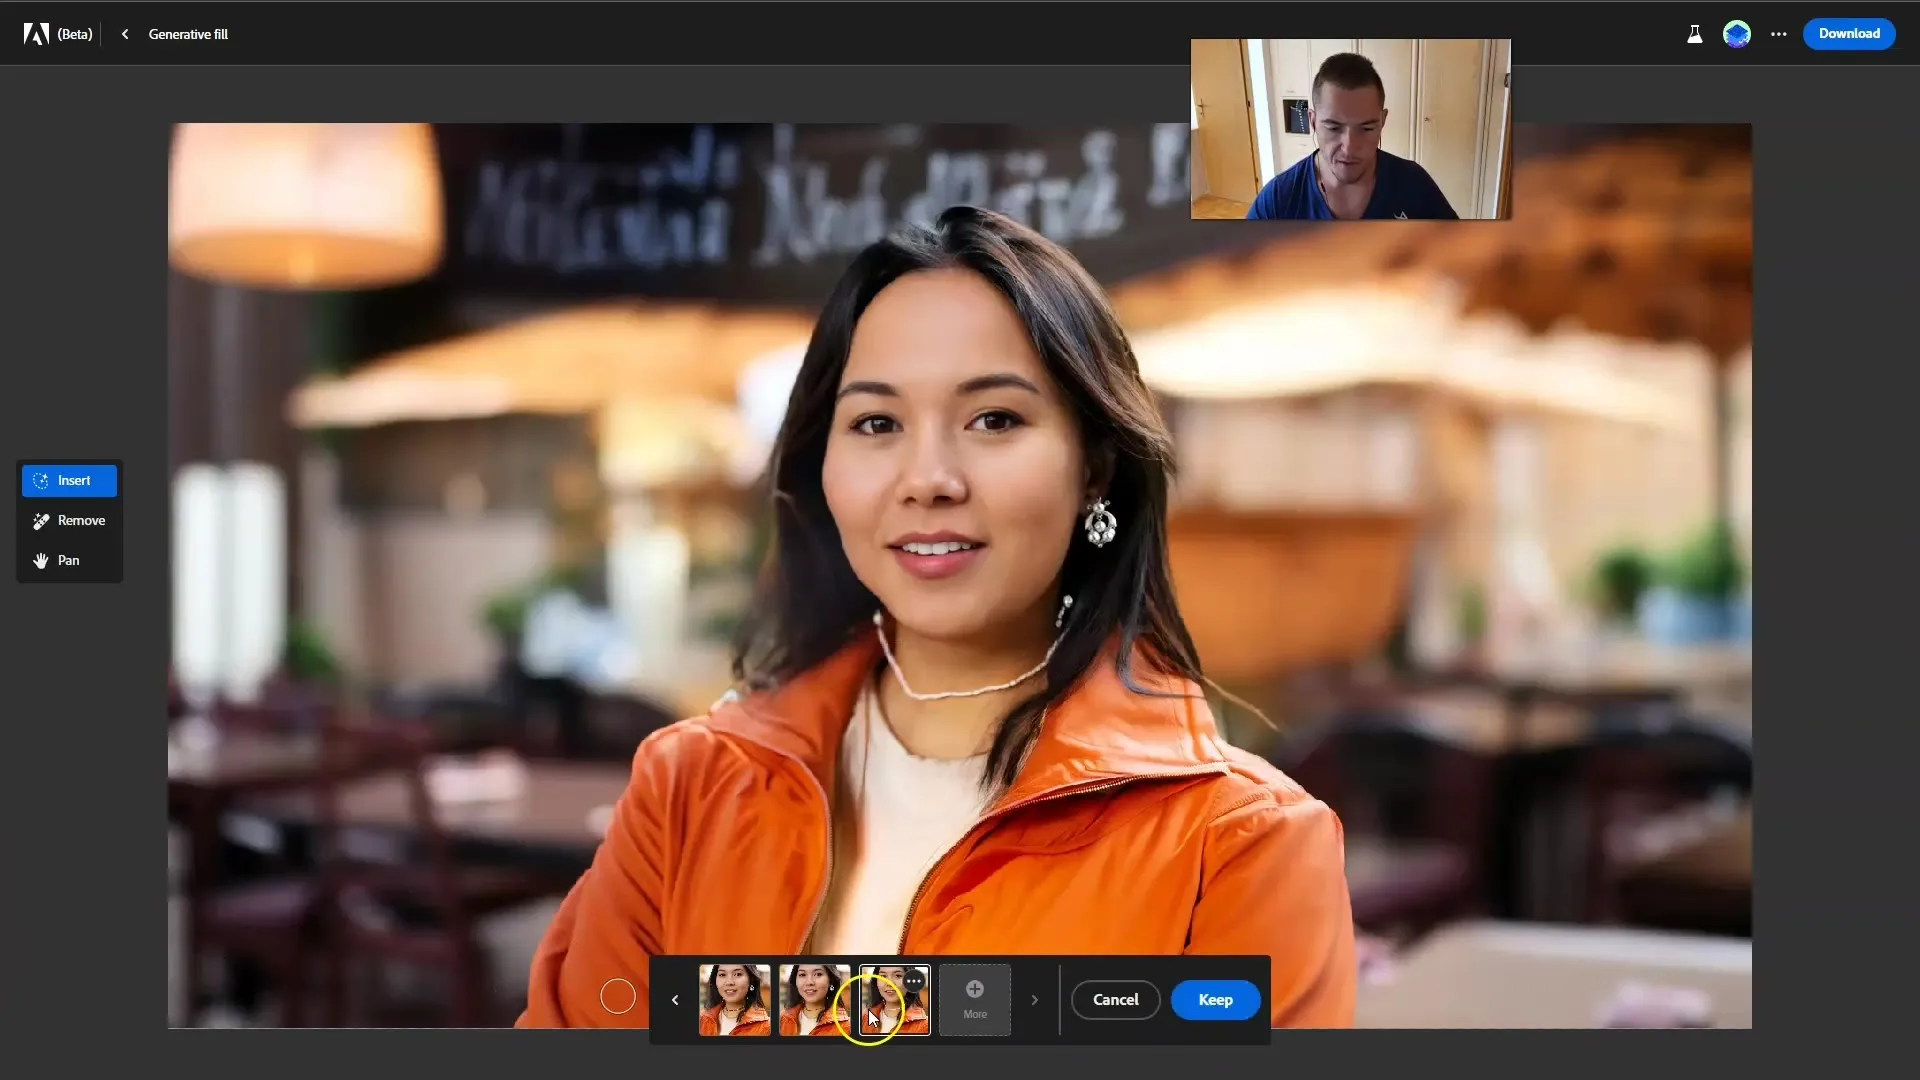Show previous generated variations
Screen dimensions: 1920x1080
click(x=675, y=1000)
